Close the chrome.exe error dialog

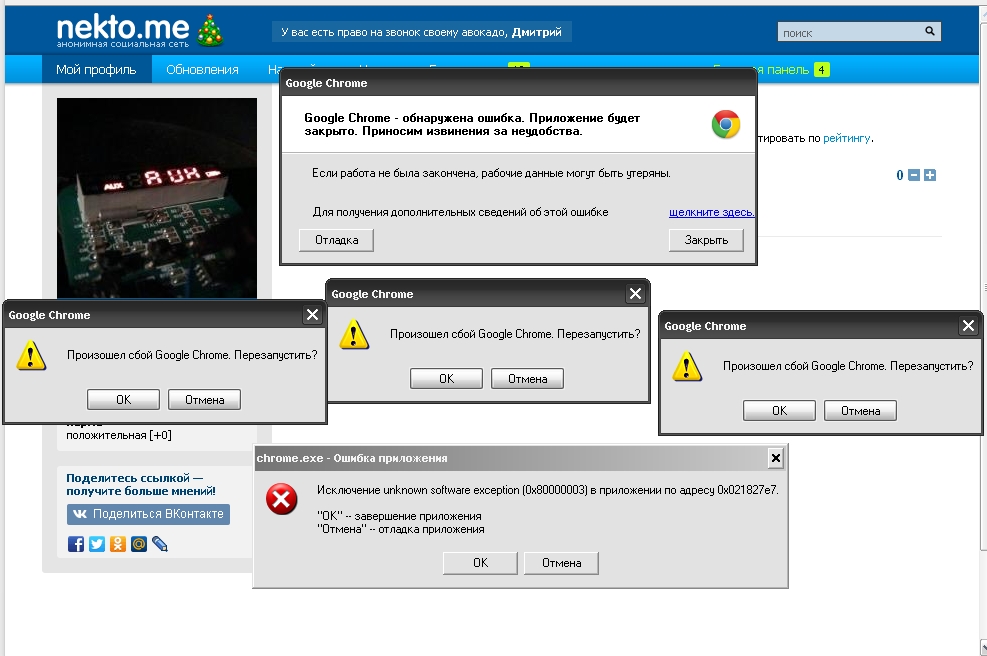(x=776, y=458)
